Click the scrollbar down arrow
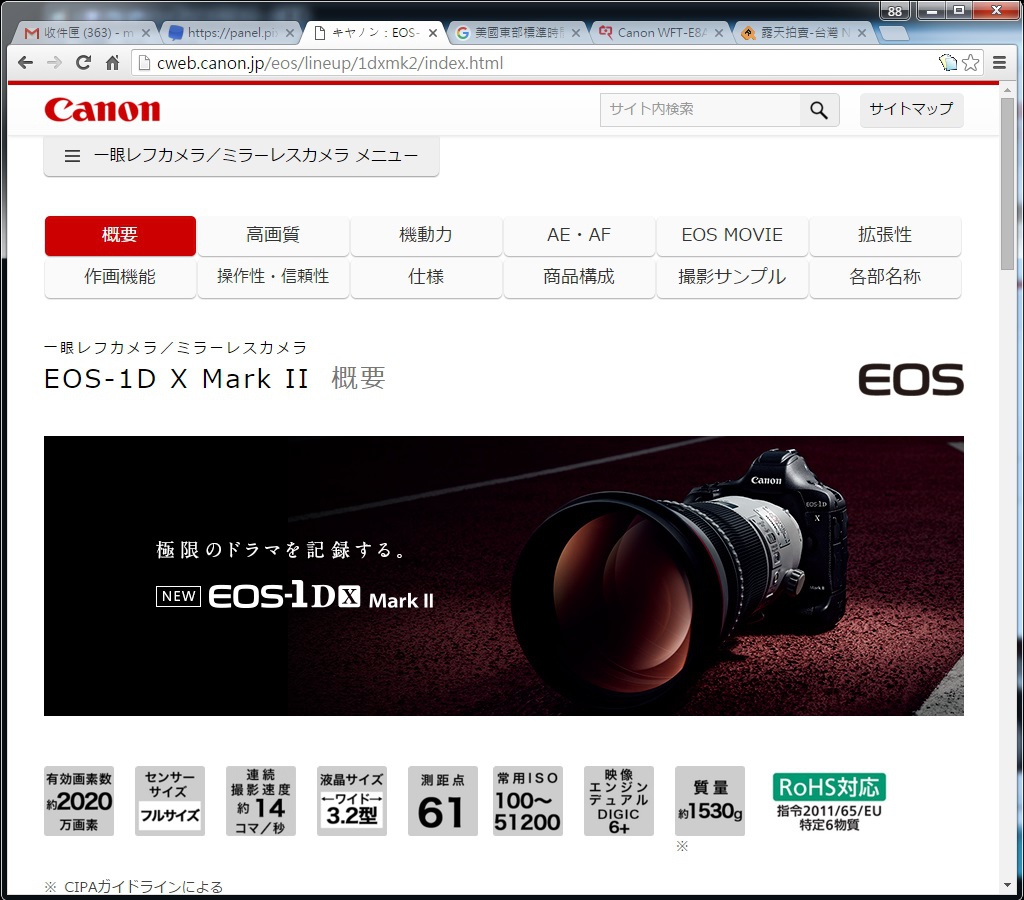Image resolution: width=1024 pixels, height=900 pixels. [1007, 886]
